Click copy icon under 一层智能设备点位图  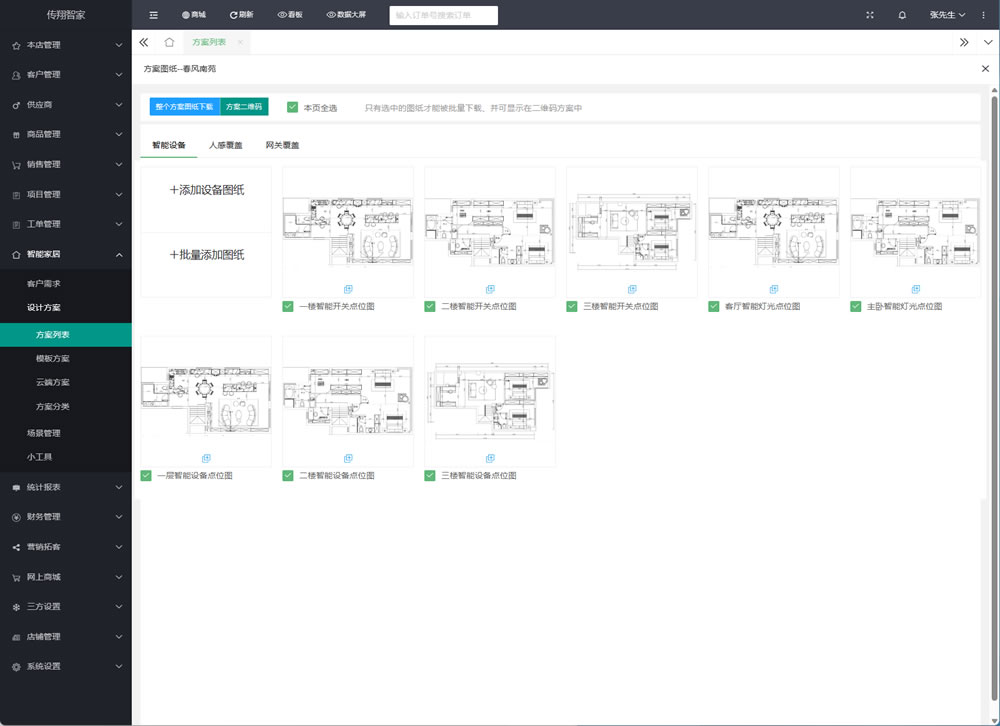[206, 458]
